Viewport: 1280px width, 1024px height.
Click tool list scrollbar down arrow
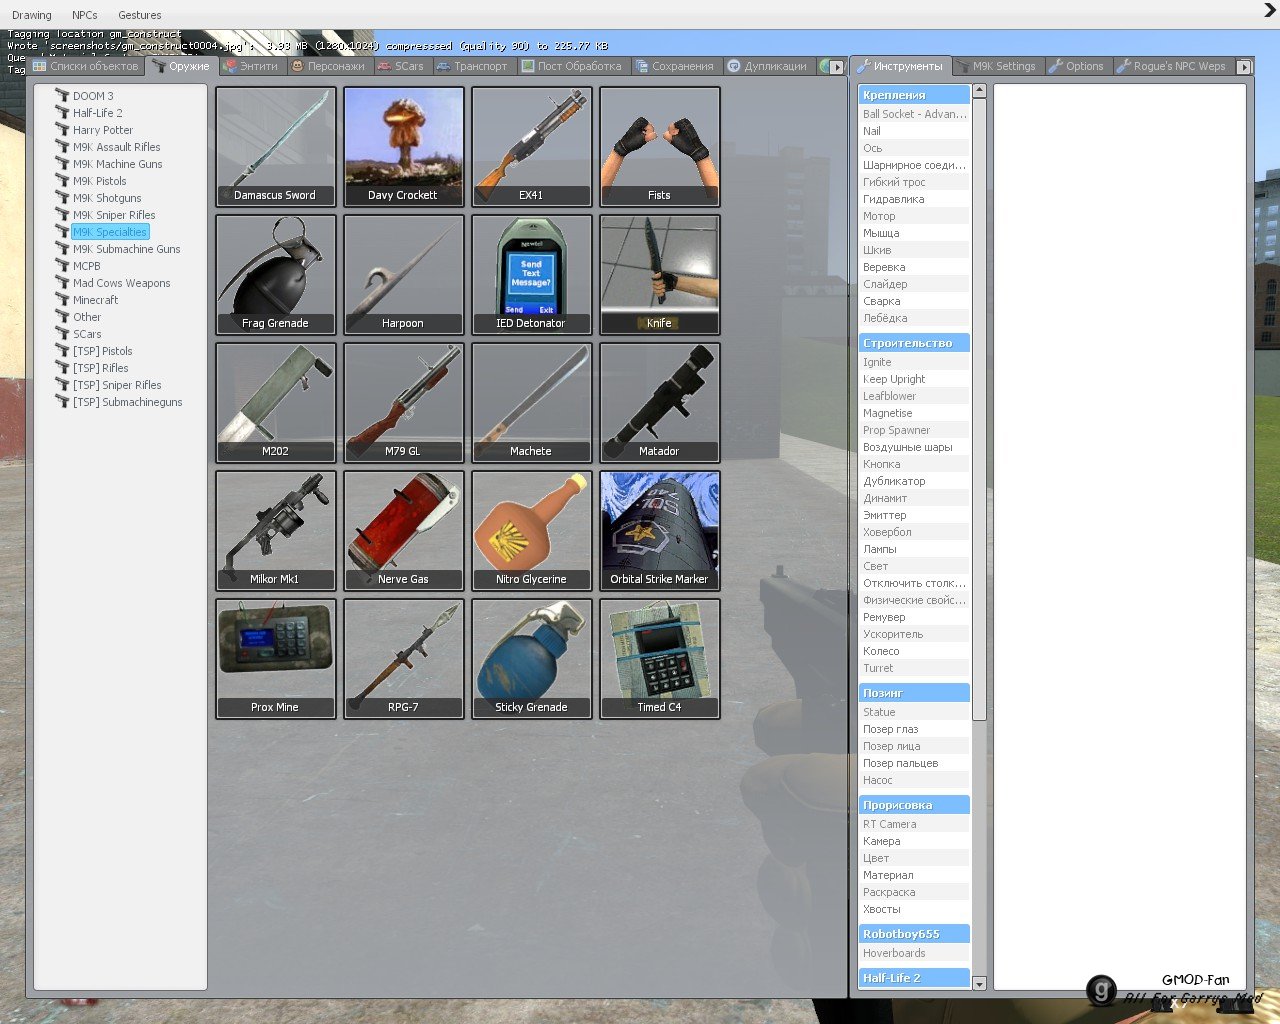point(979,984)
